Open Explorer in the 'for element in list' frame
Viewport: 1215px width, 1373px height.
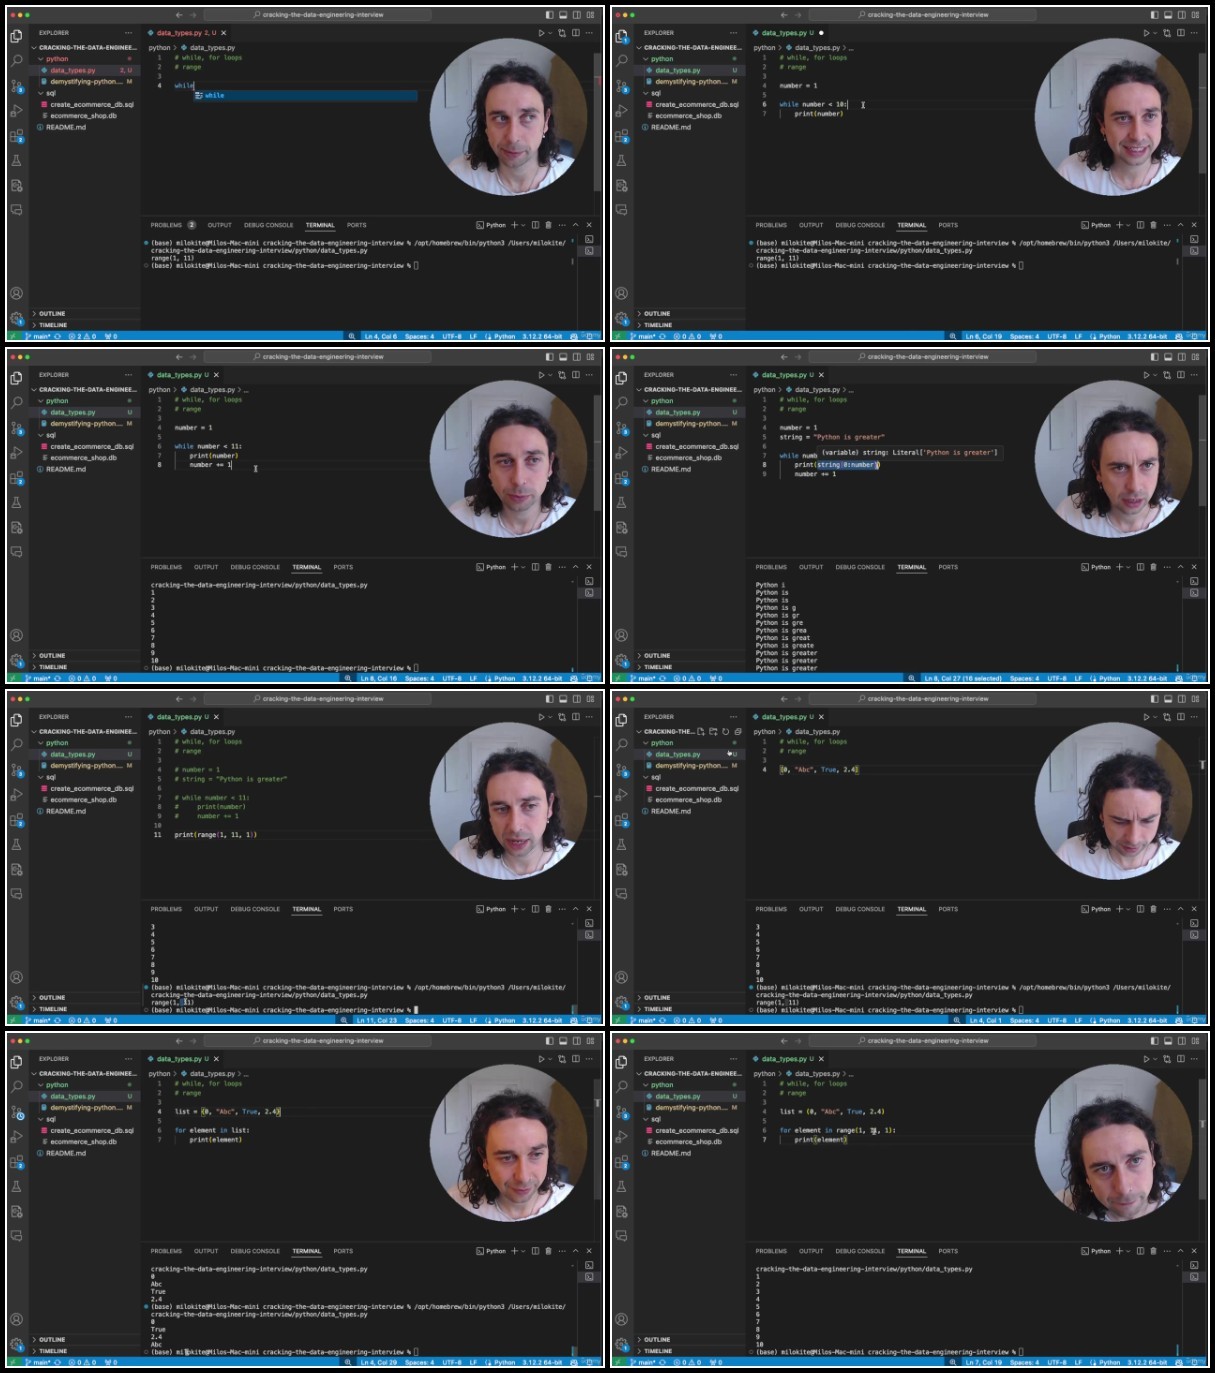[16, 1062]
